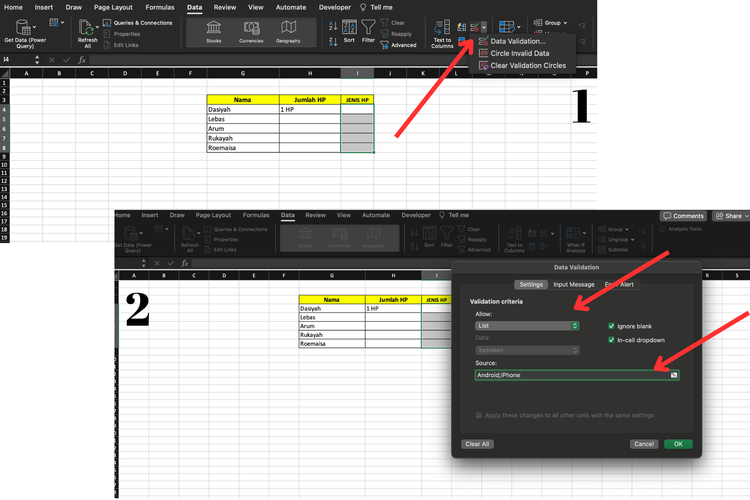Expand Share dropdown in lower window

746,216
